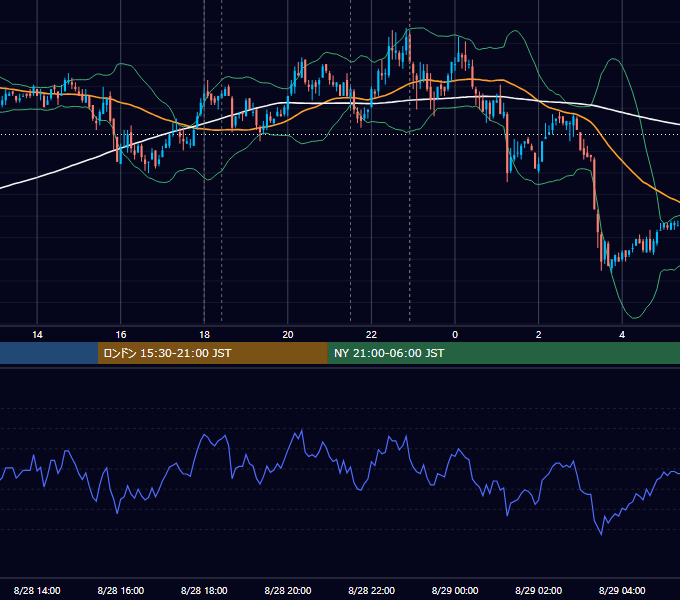Image resolution: width=680 pixels, height=600 pixels.
Task: Click the hour label 22 on the upper axis
Action: pos(371,335)
